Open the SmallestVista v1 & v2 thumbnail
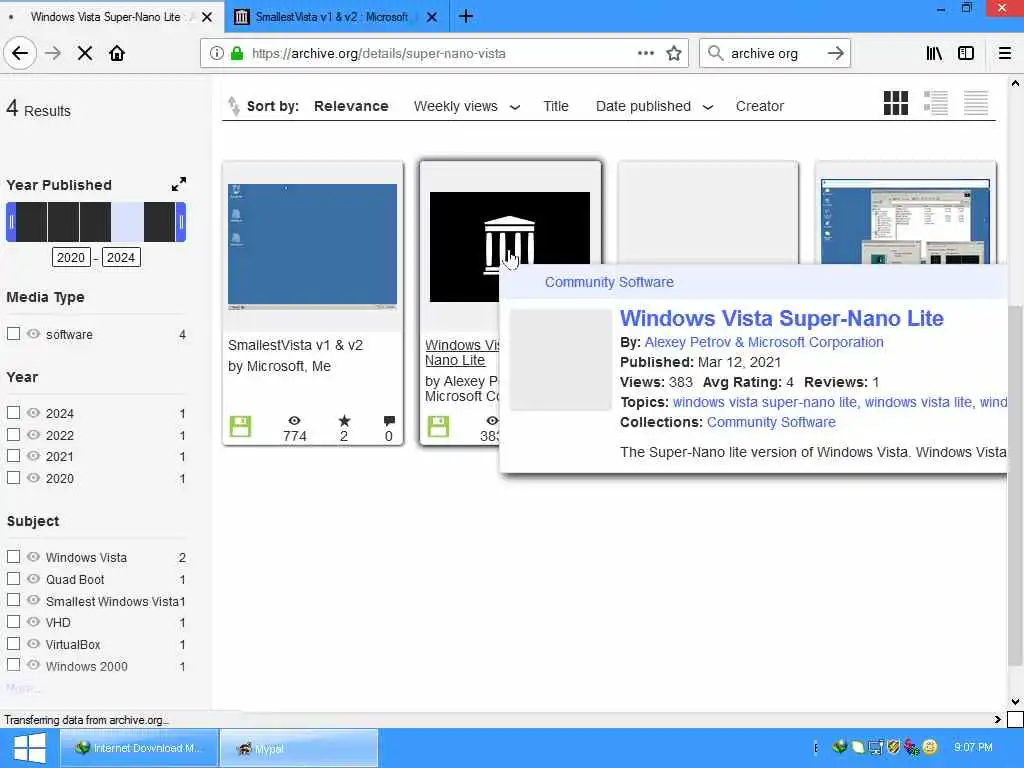Image resolution: width=1024 pixels, height=768 pixels. click(x=312, y=247)
